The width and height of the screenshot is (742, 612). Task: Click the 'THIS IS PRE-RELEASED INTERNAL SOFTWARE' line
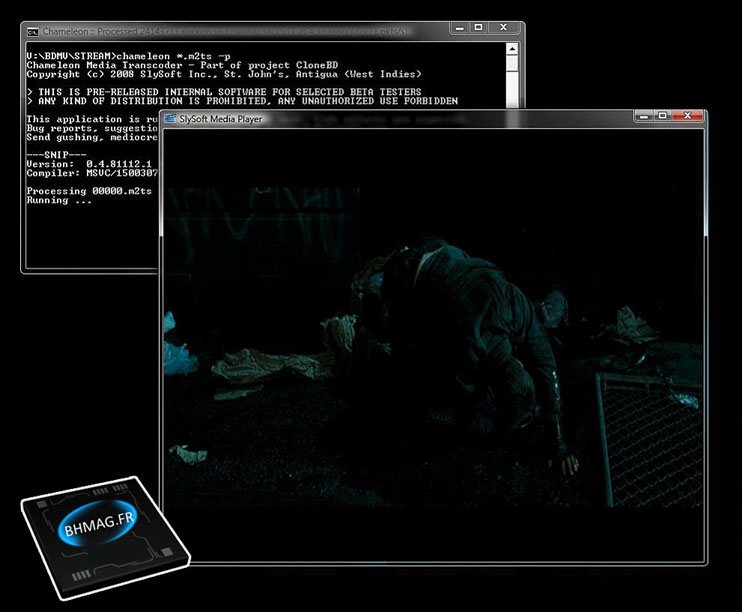(x=224, y=92)
